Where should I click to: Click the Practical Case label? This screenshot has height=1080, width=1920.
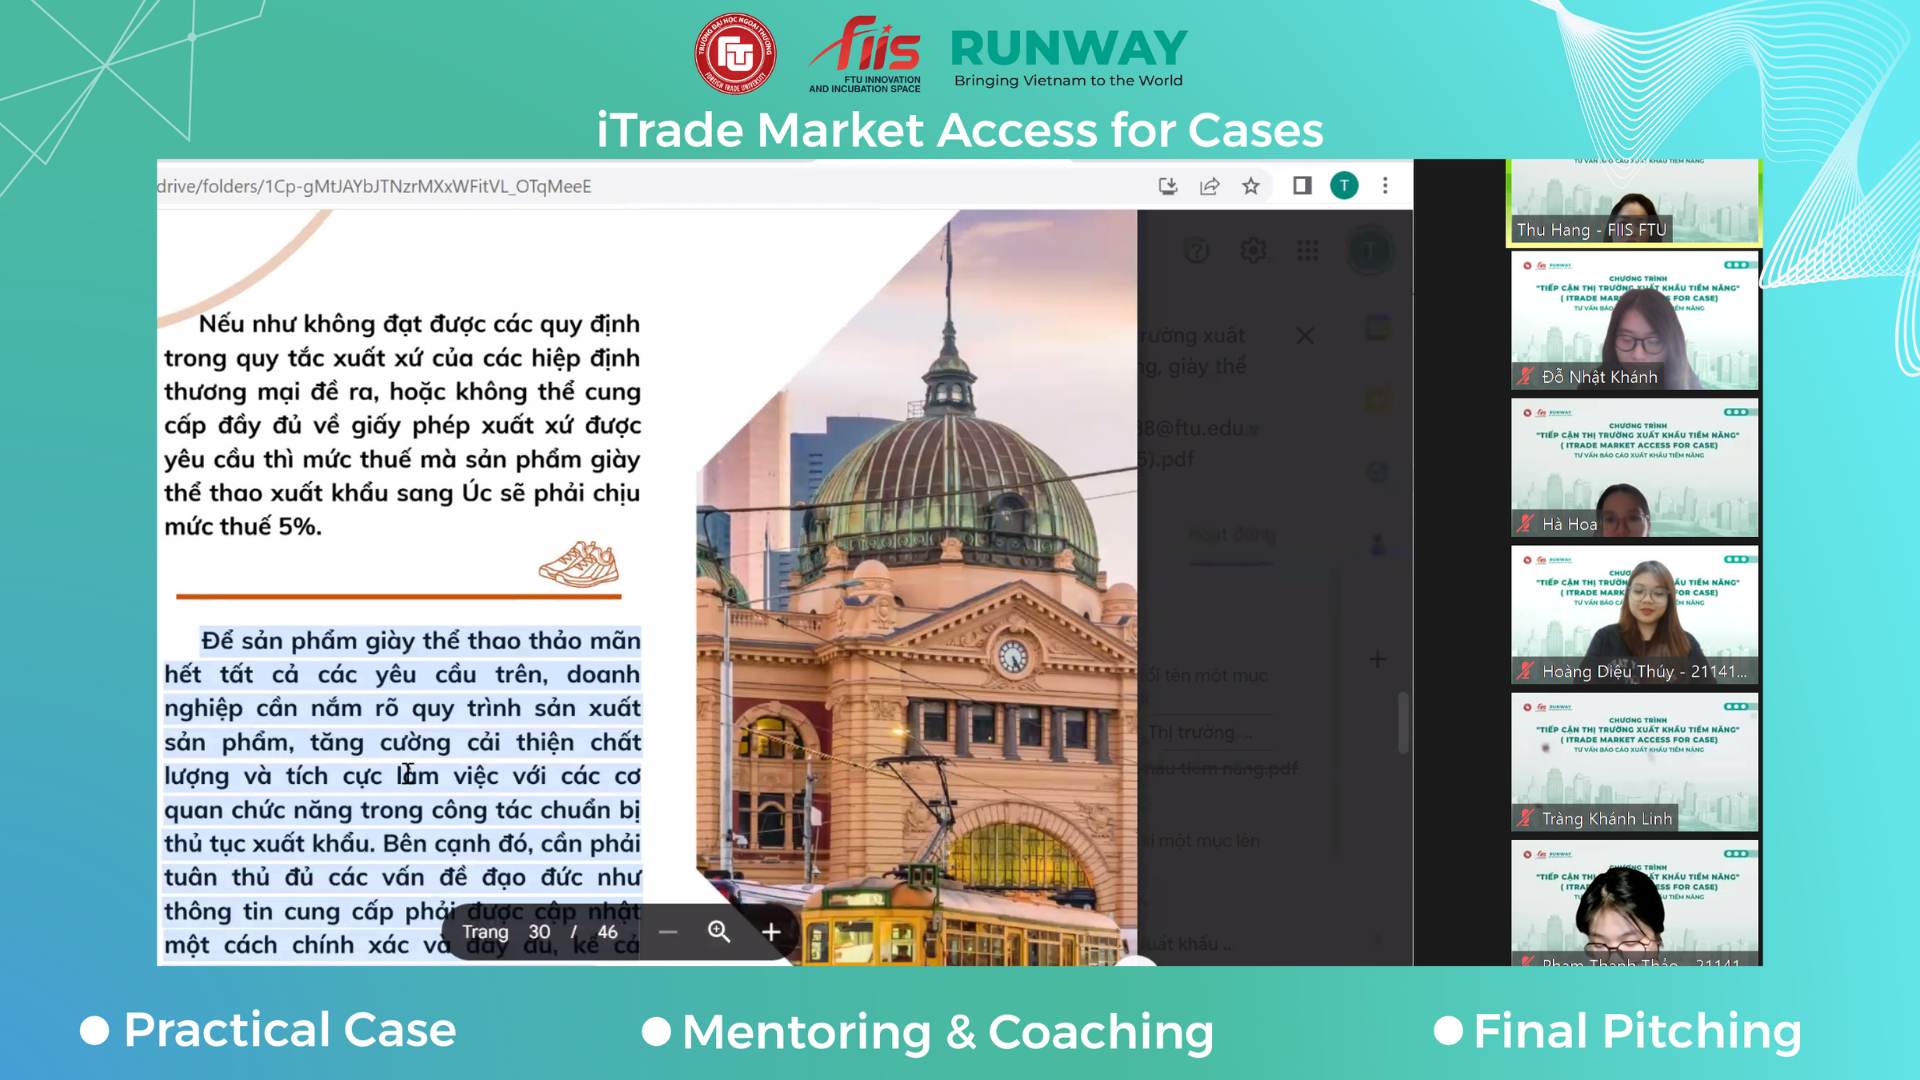290,1030
